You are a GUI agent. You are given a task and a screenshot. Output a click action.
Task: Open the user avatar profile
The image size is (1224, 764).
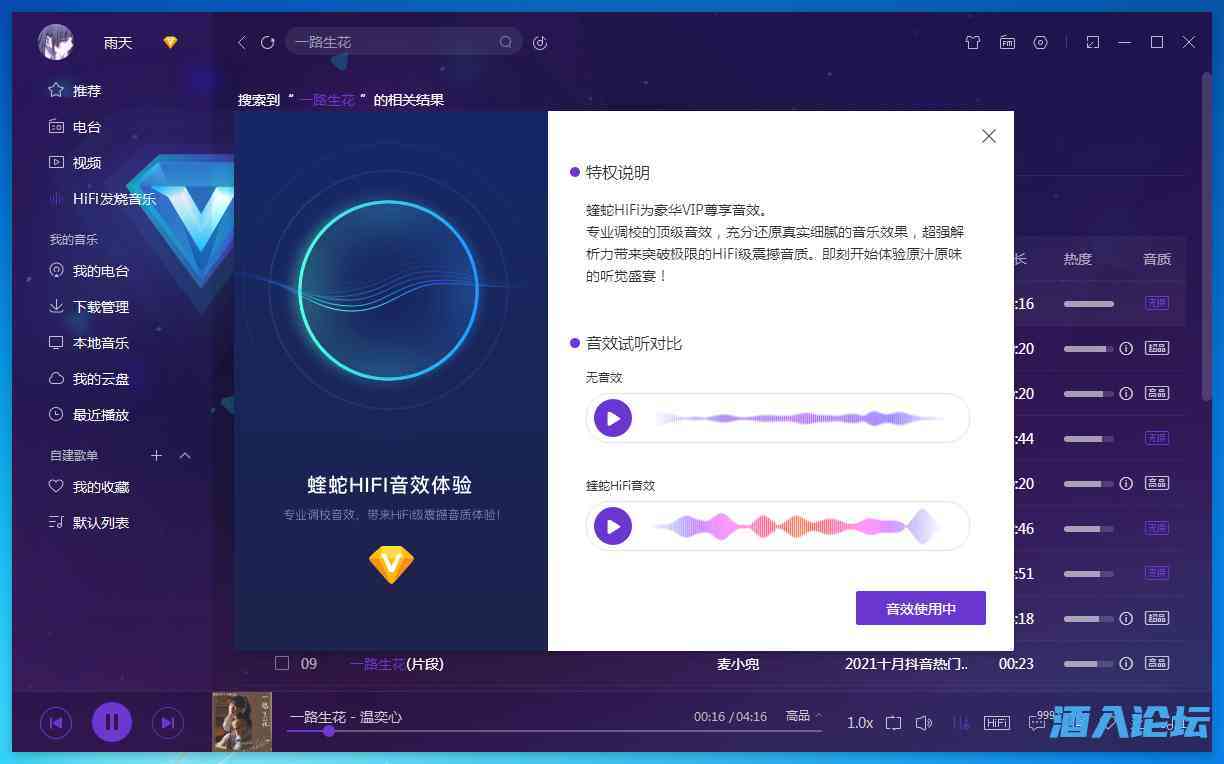click(x=56, y=42)
